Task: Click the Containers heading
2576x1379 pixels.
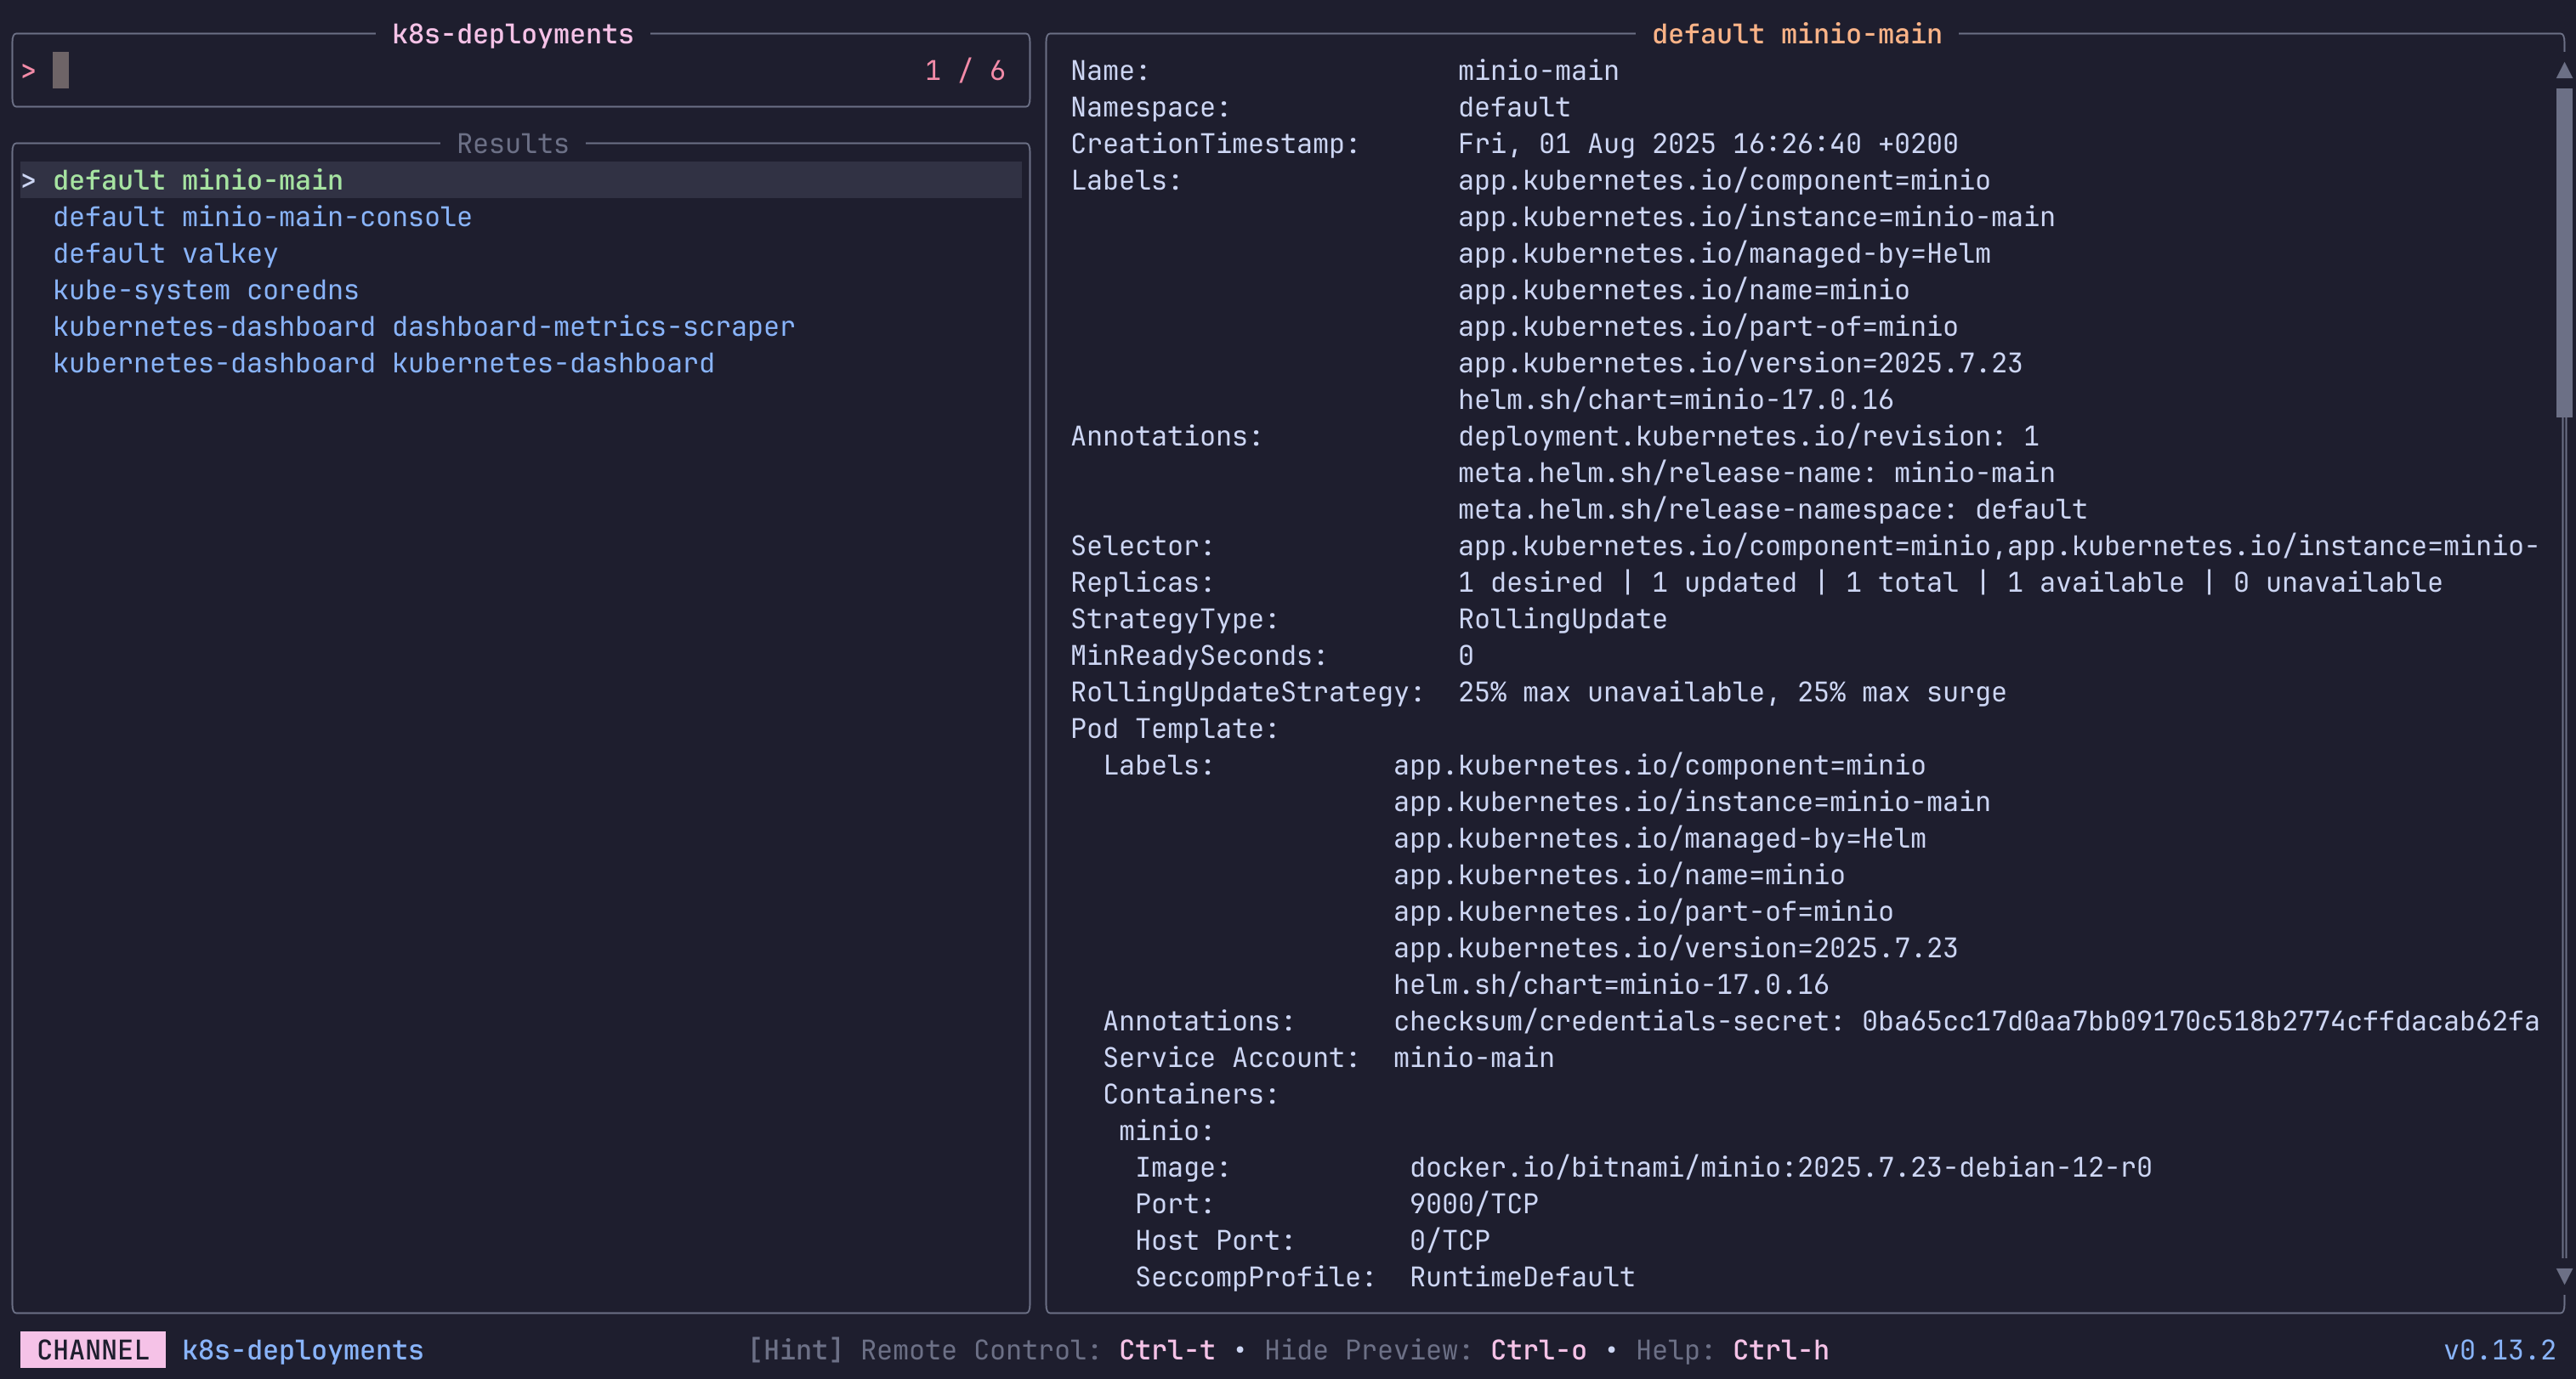Action: click(1190, 1094)
